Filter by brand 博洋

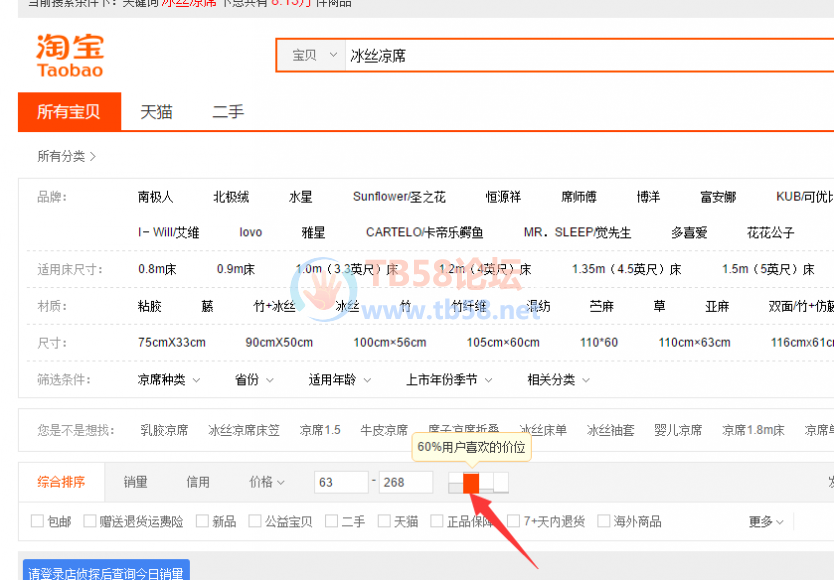[648, 197]
